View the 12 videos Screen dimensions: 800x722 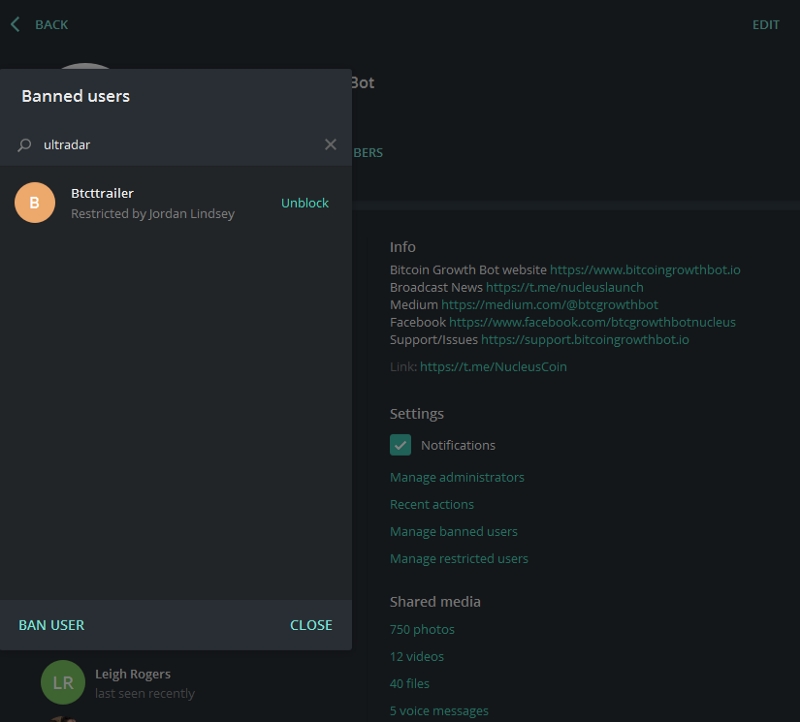click(x=416, y=657)
